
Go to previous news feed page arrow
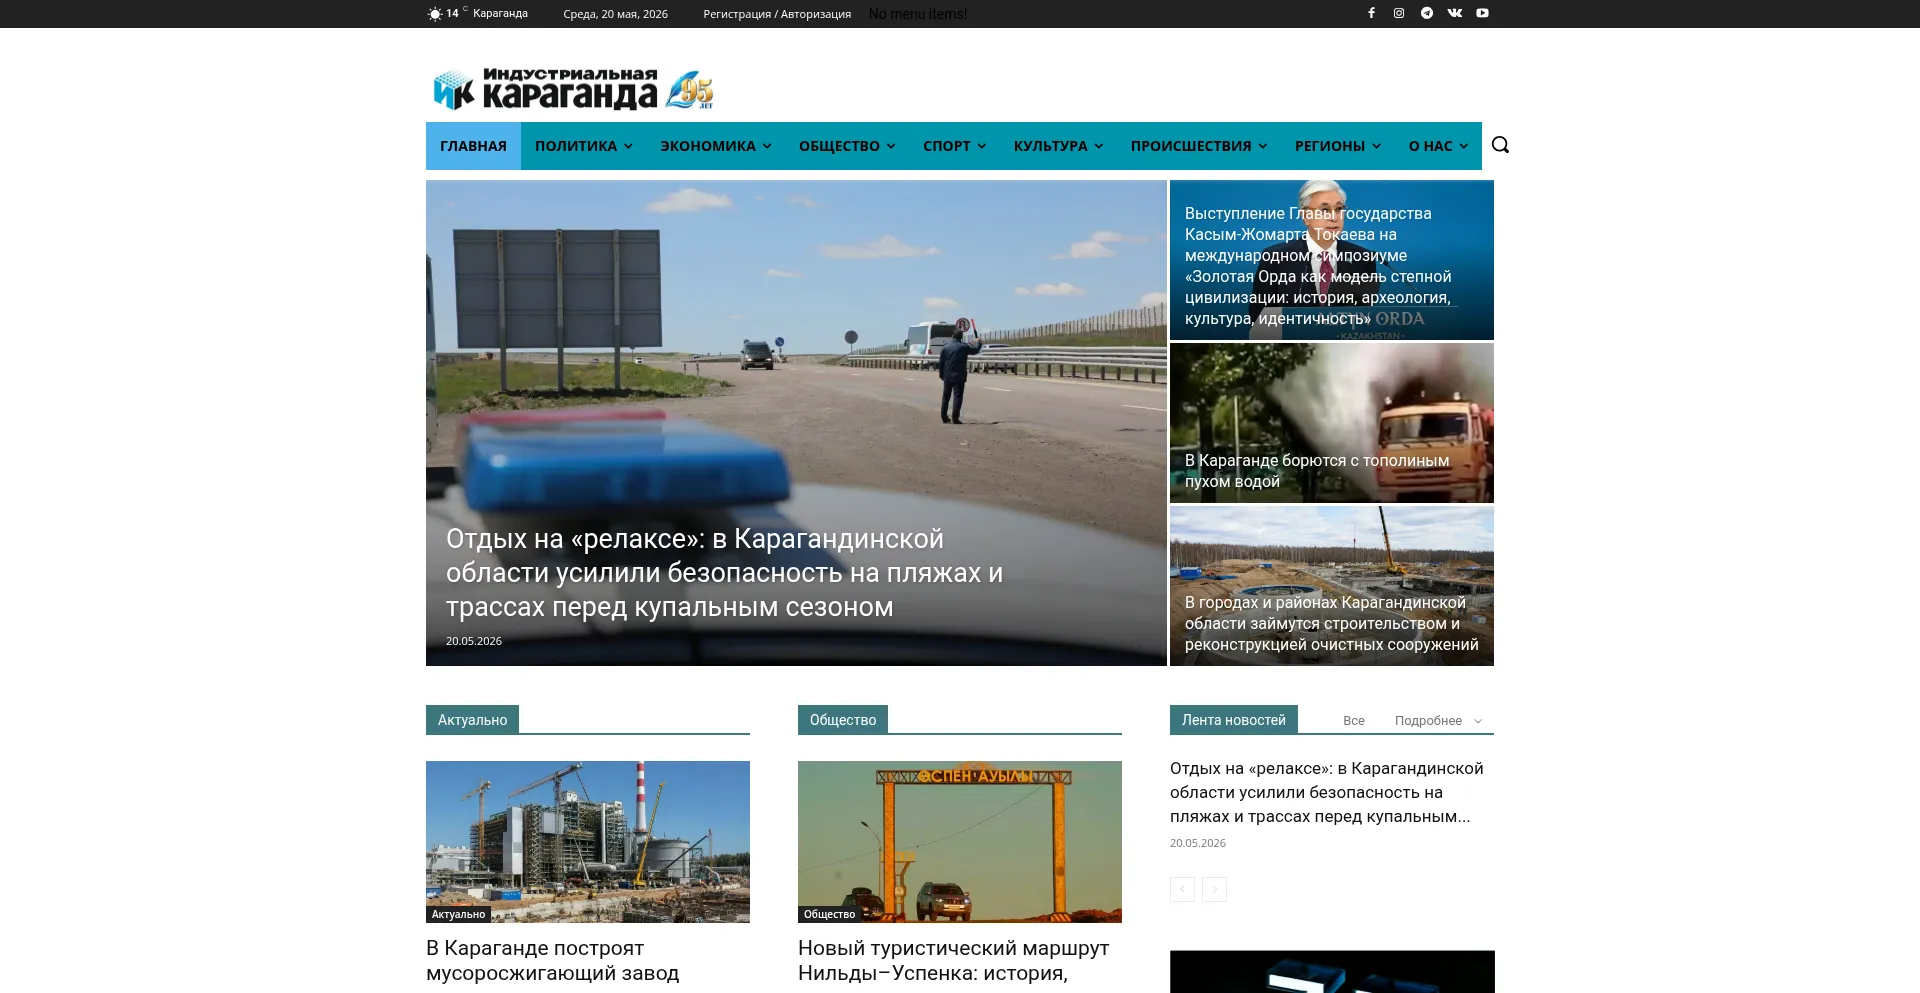(x=1182, y=889)
